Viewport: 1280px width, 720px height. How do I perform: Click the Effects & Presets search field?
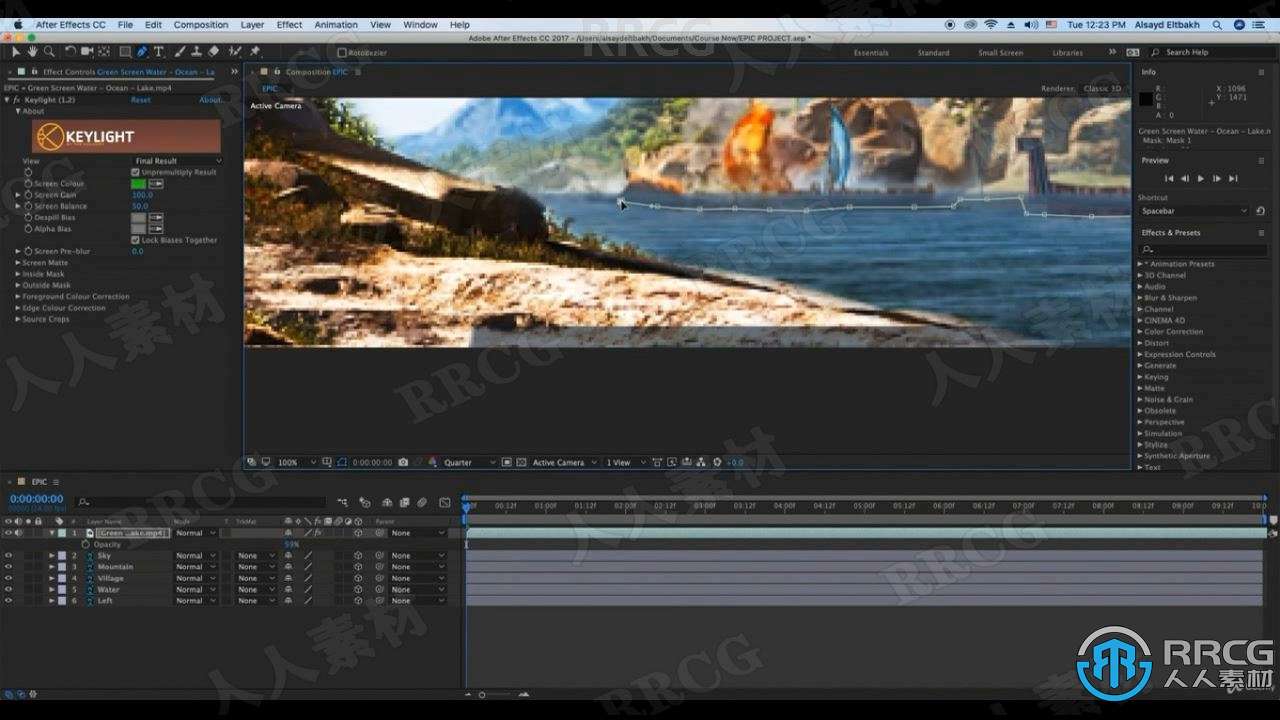tap(1204, 249)
